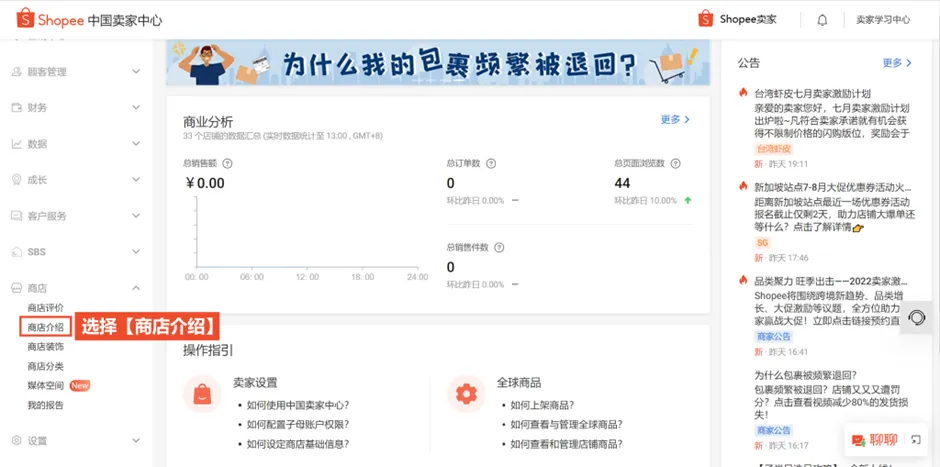Click help icon next to 总订单数
The height and width of the screenshot is (467, 940).
491,163
